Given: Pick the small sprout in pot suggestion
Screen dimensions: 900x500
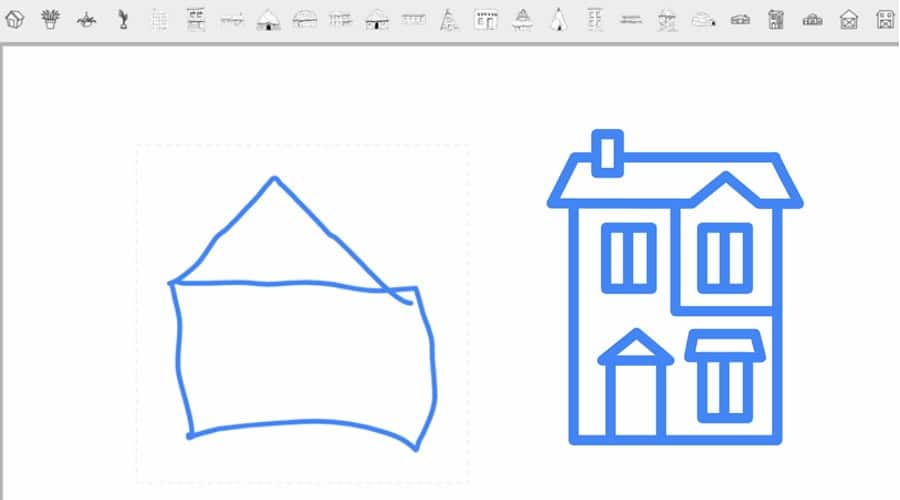Looking at the screenshot, I should (123, 20).
